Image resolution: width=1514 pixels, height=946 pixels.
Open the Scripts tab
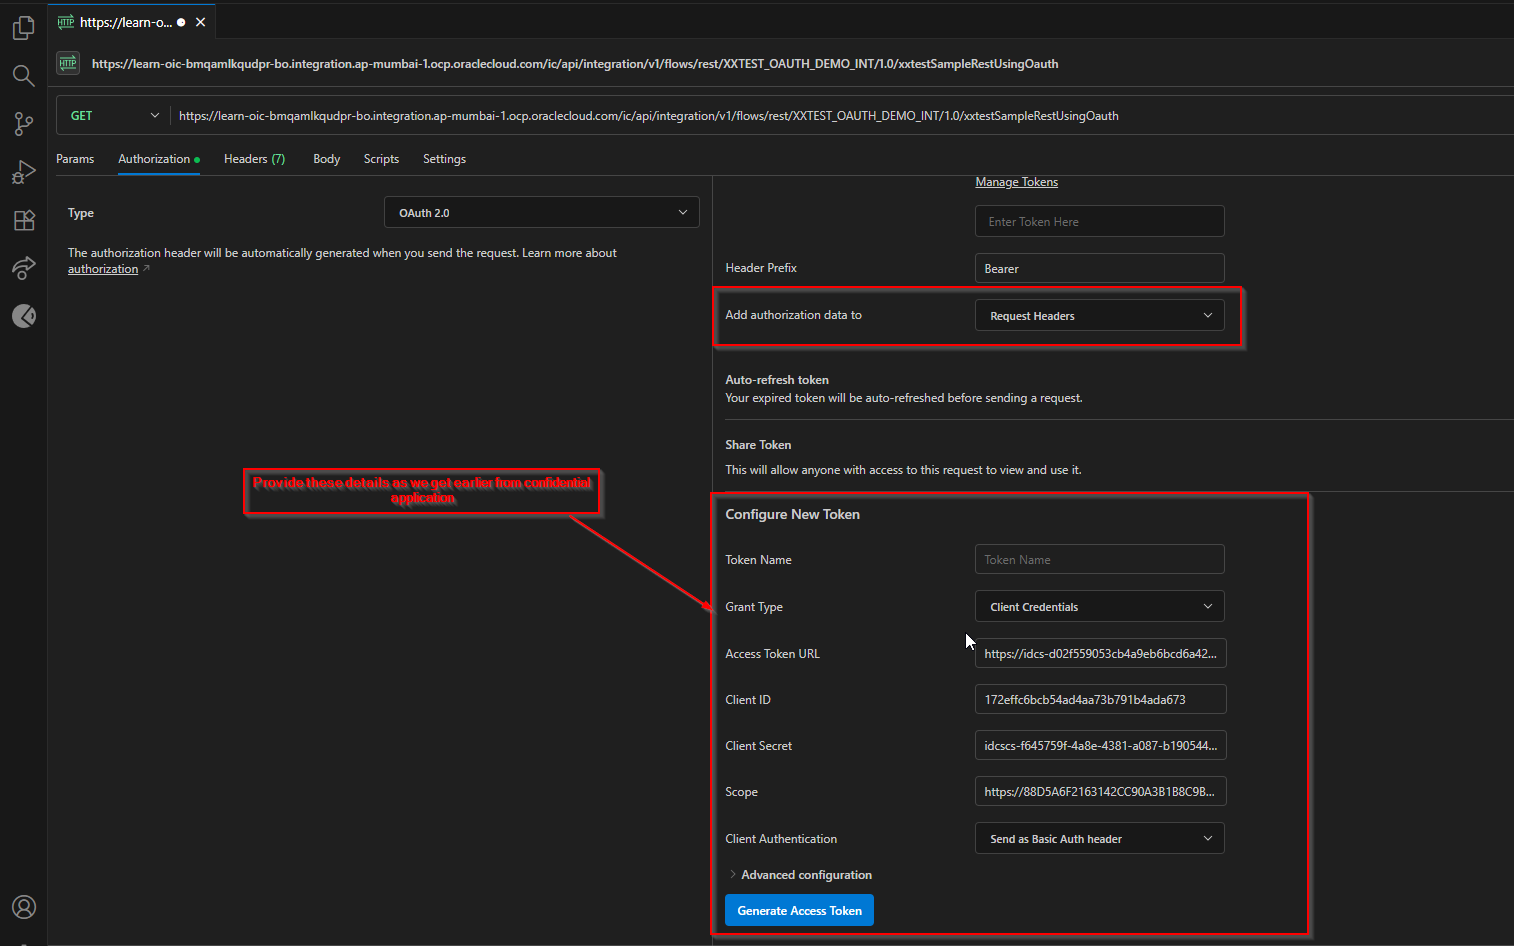click(x=381, y=158)
